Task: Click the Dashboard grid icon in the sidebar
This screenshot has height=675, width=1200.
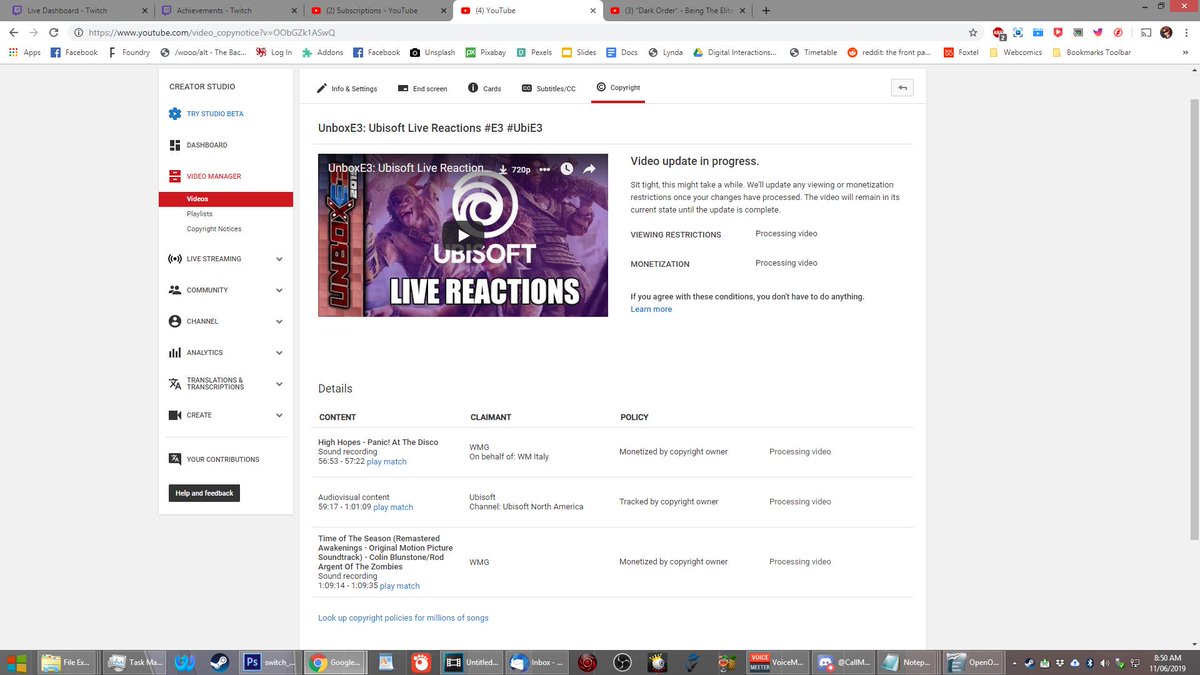Action: pyautogui.click(x=175, y=145)
